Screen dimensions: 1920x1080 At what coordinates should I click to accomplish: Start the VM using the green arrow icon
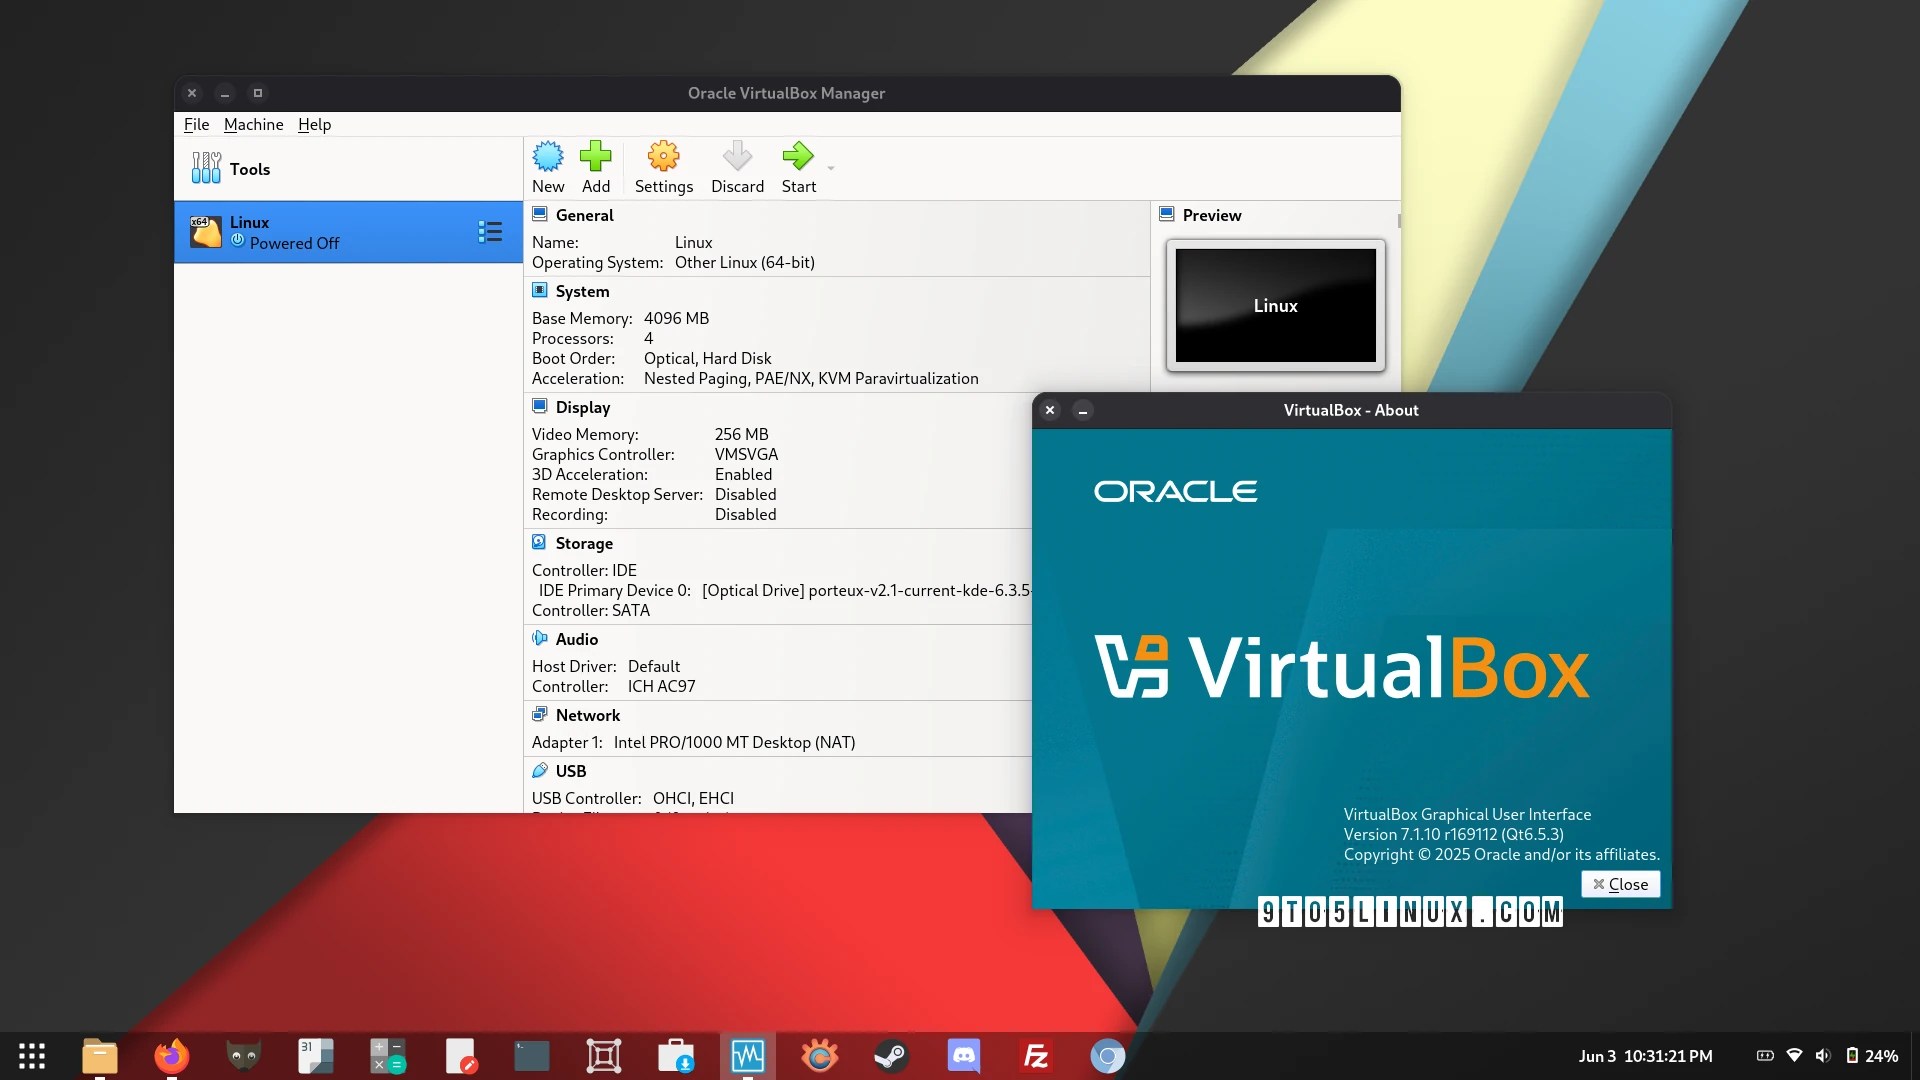(798, 157)
